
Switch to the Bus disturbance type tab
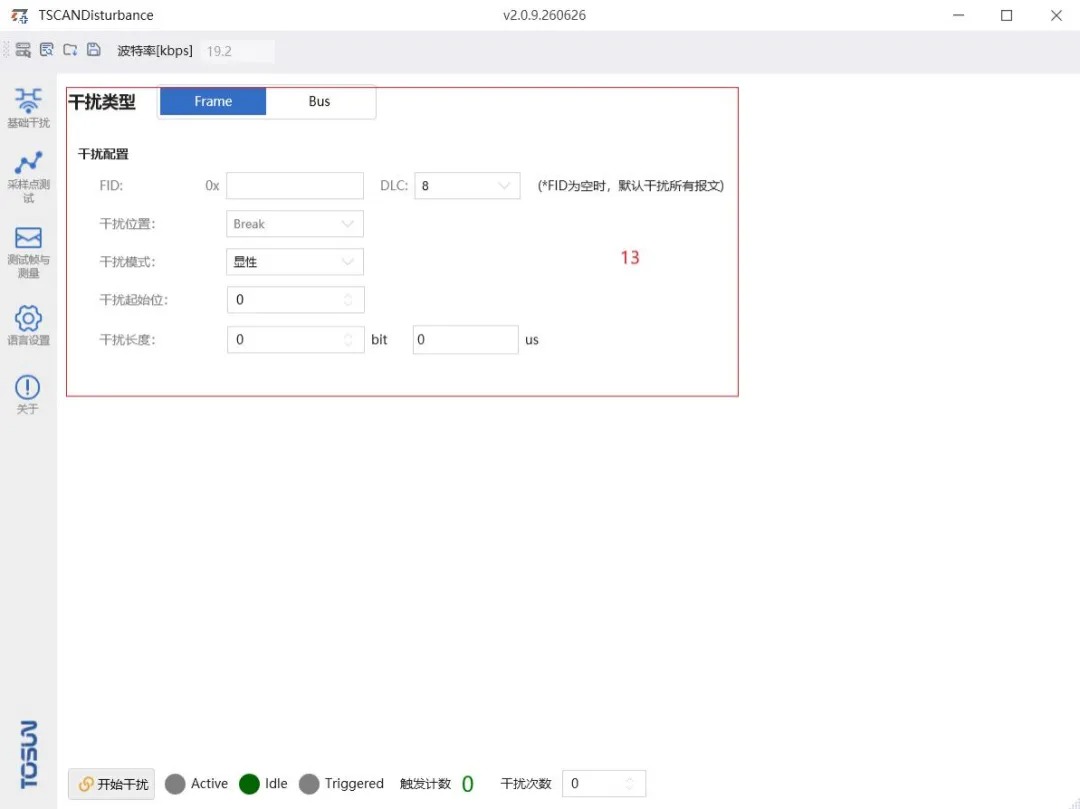(x=320, y=101)
